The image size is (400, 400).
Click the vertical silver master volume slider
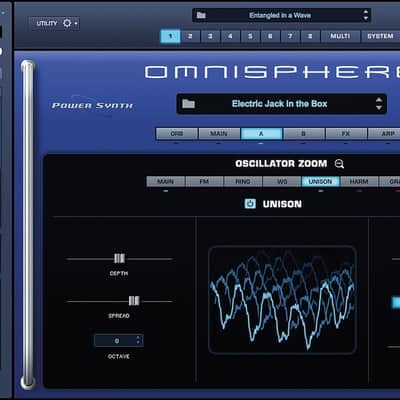28,224
